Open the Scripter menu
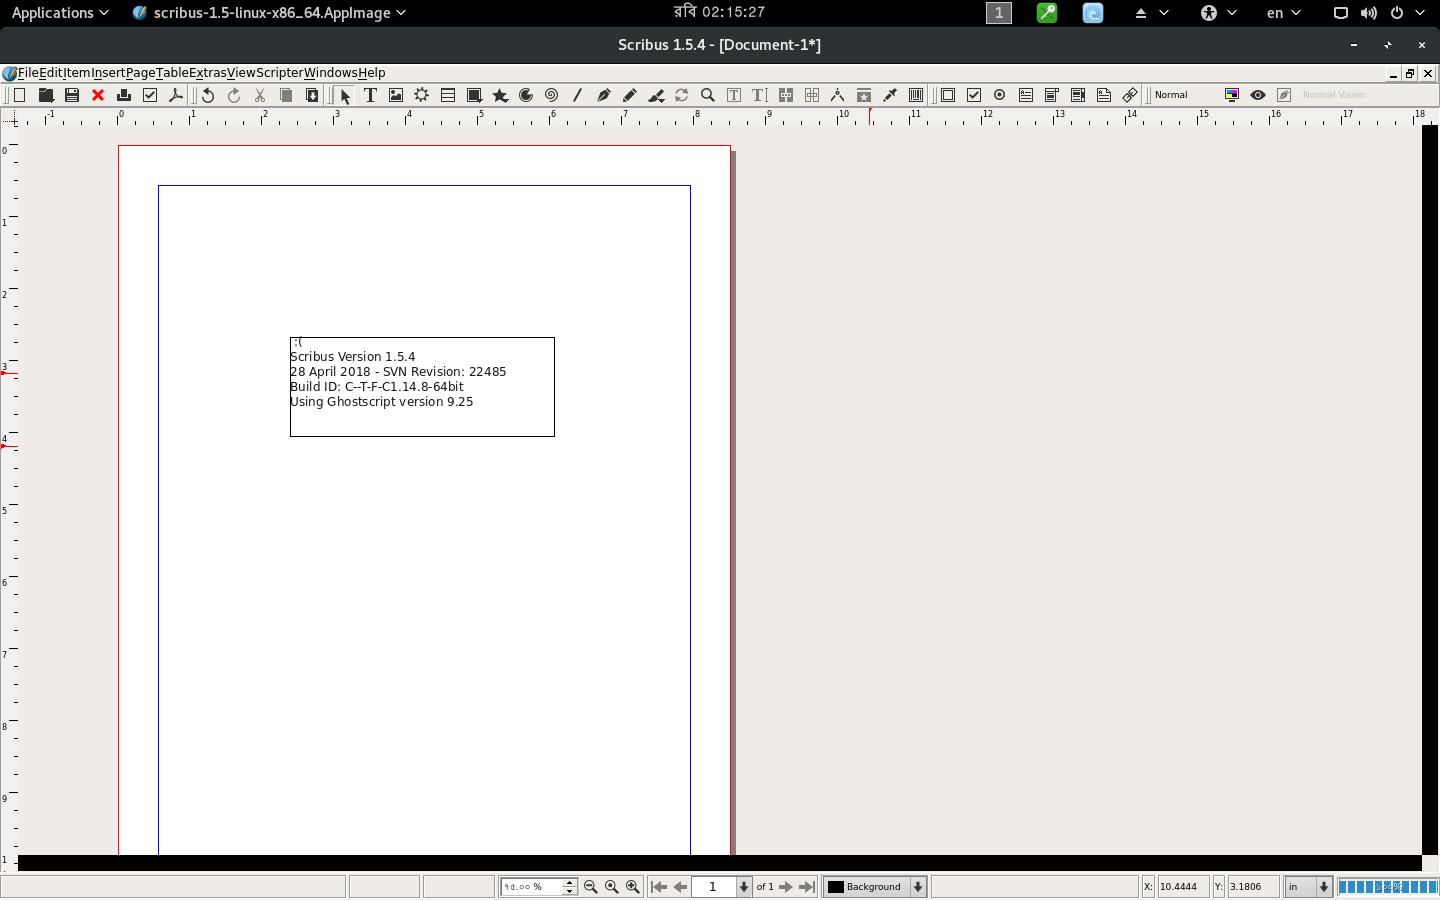1440x900 pixels. 279,73
